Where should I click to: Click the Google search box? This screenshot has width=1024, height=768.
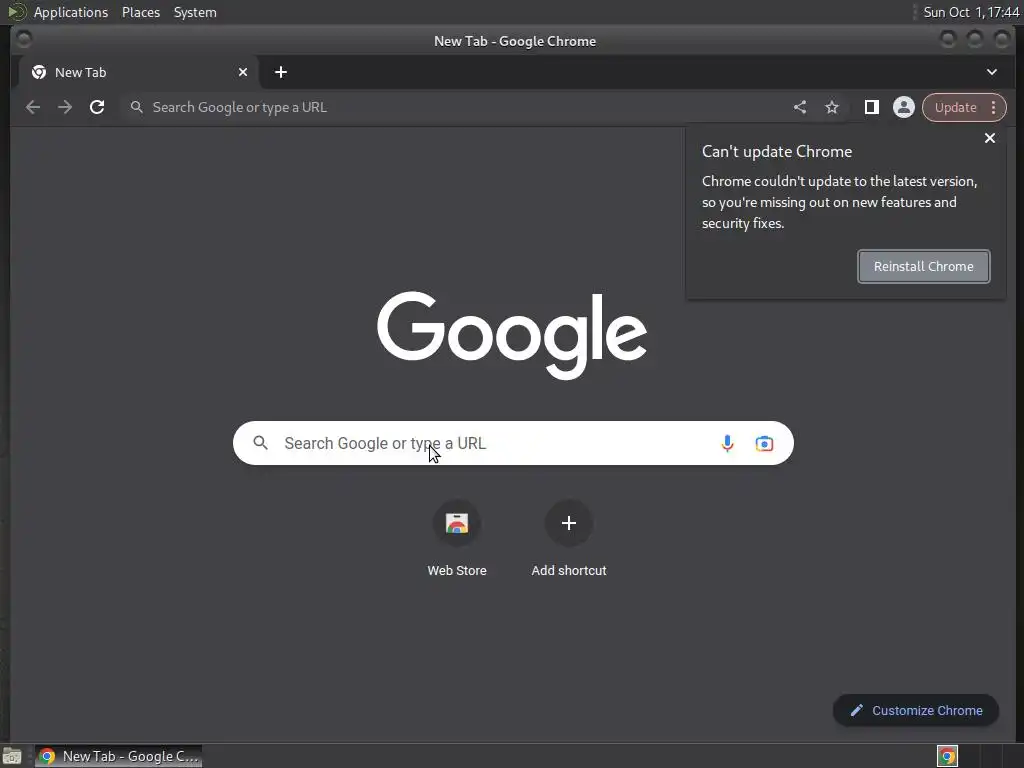[x=513, y=443]
